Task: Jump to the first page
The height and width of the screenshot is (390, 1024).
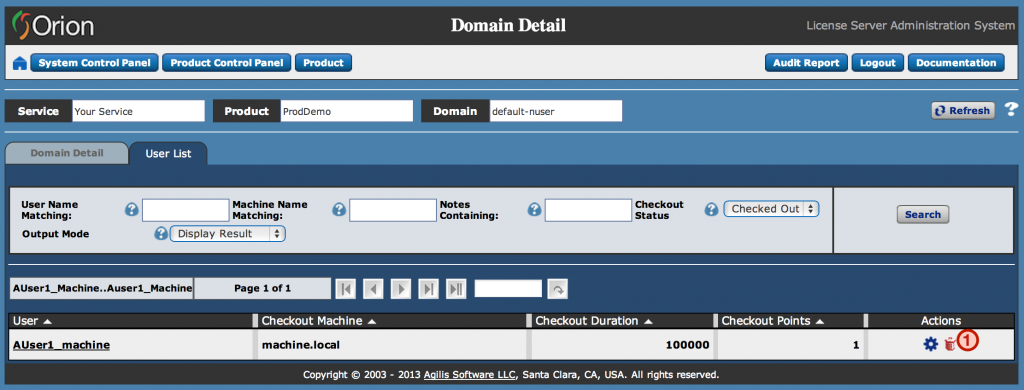Action: point(345,289)
